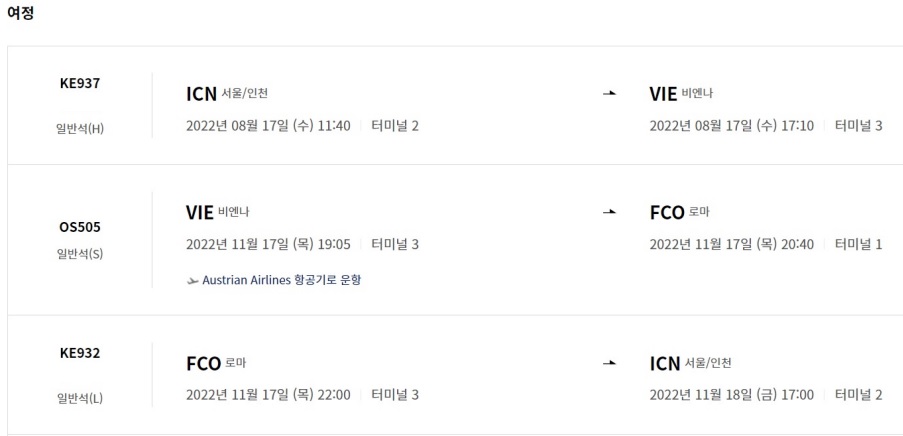
Task: Click the 일반석(L) cabin class label
Action: (x=80, y=397)
